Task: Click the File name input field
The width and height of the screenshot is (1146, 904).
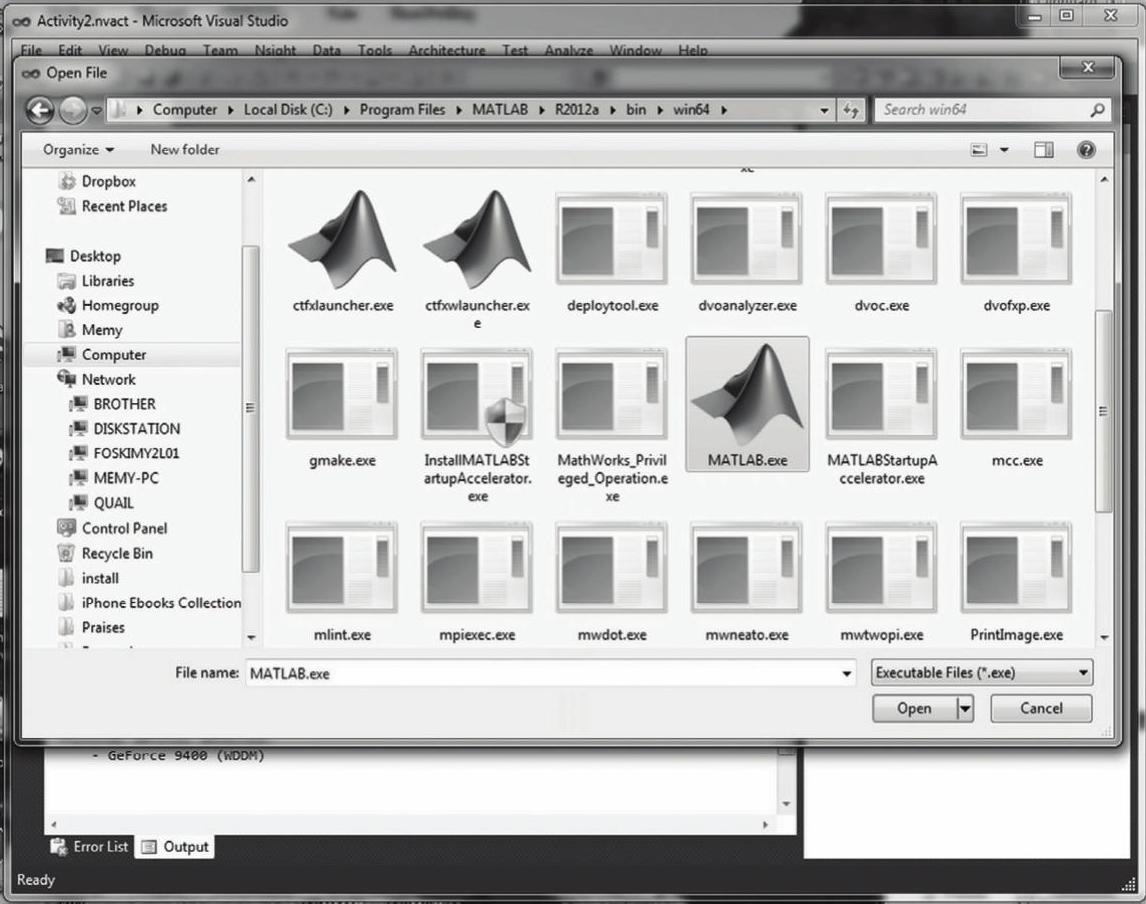Action: [543, 673]
